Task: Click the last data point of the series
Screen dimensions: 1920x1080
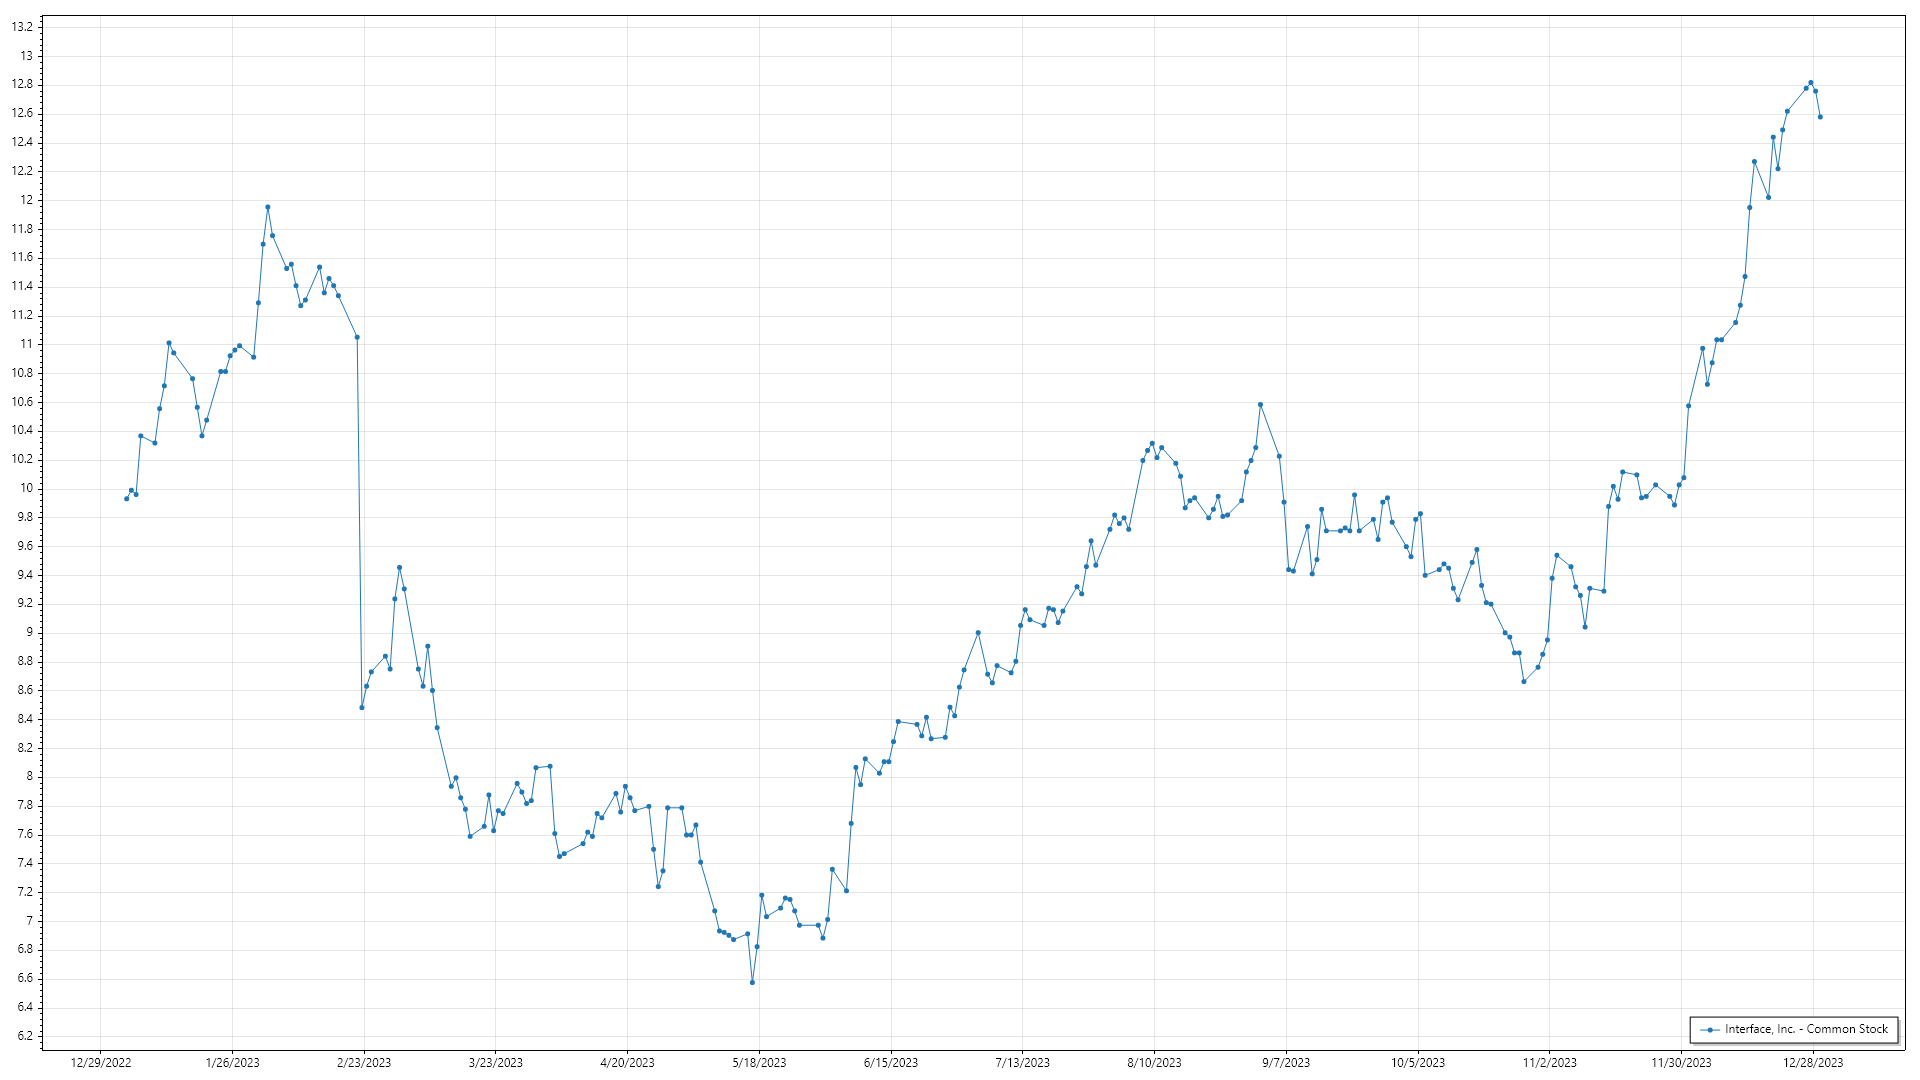Action: coord(1820,117)
